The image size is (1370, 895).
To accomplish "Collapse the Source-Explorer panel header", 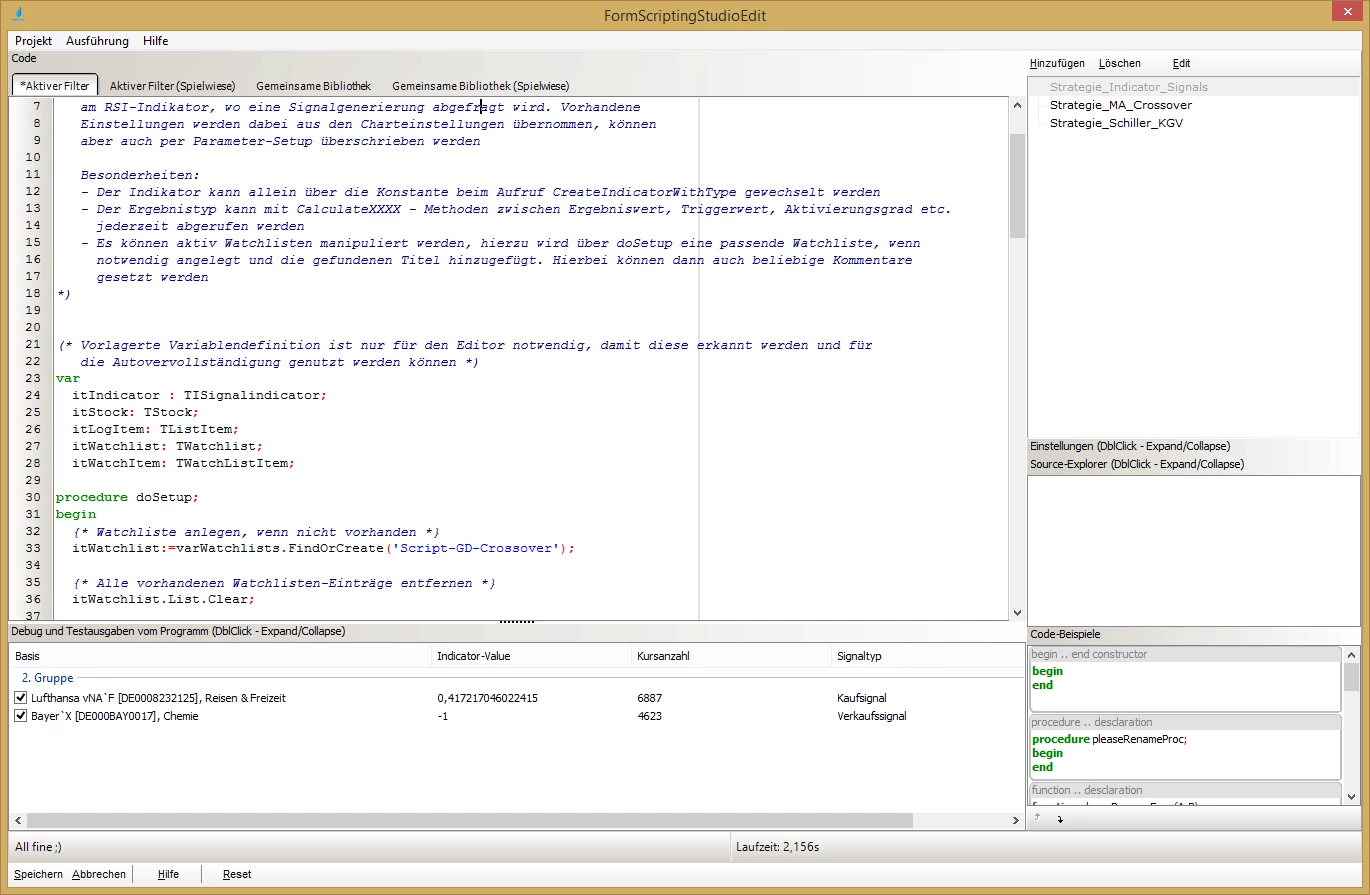I will pos(1193,464).
